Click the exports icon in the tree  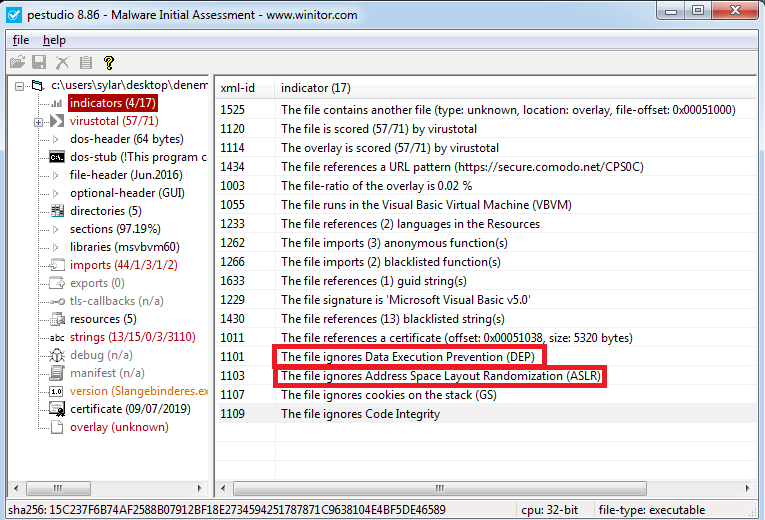(57, 283)
